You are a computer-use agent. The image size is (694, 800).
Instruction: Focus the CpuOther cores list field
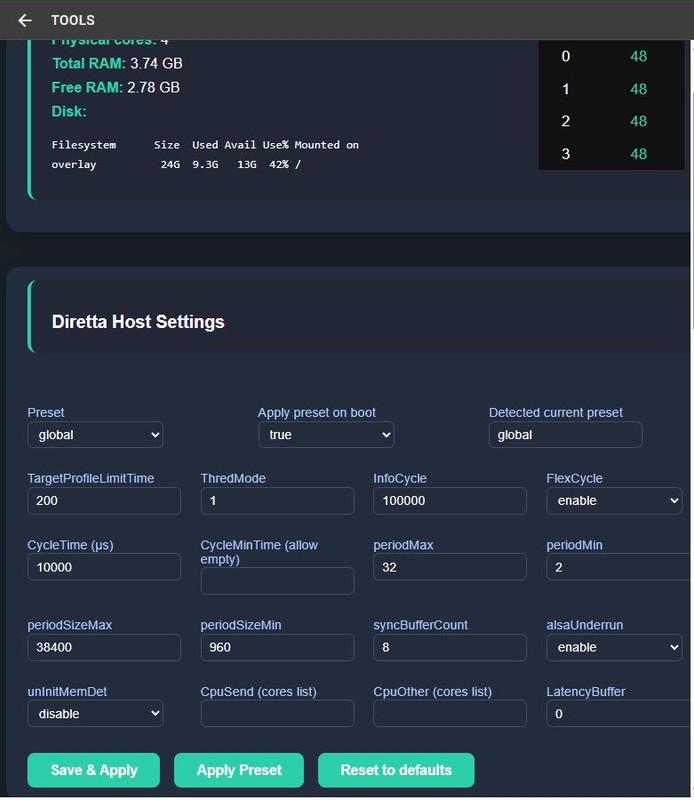450,713
